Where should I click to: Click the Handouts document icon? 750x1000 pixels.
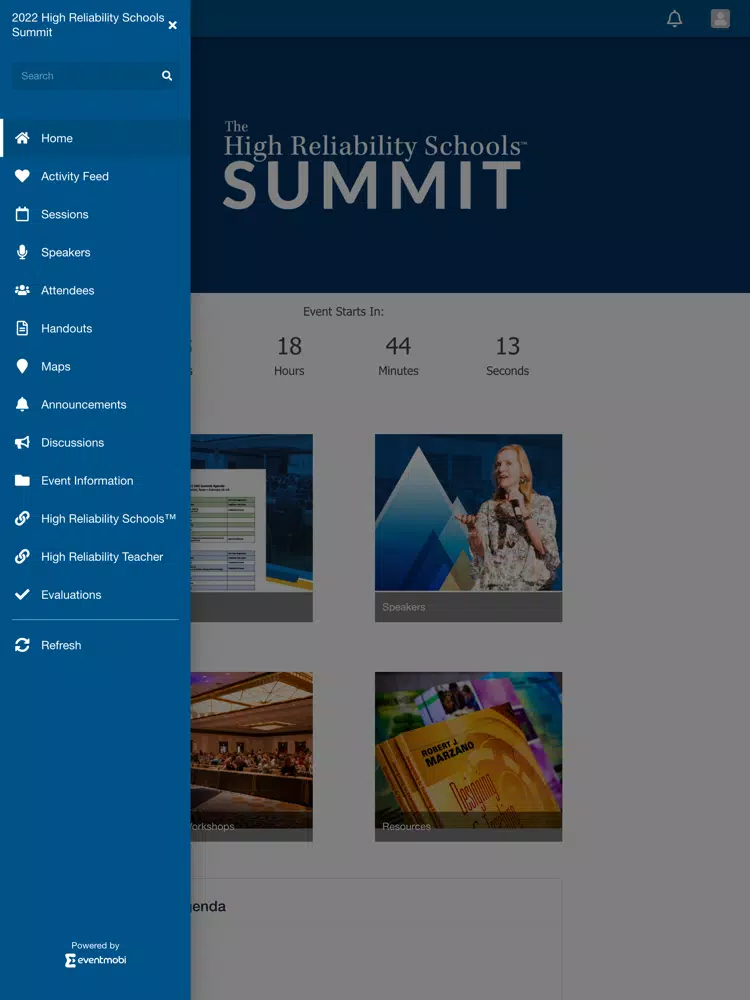point(22,328)
